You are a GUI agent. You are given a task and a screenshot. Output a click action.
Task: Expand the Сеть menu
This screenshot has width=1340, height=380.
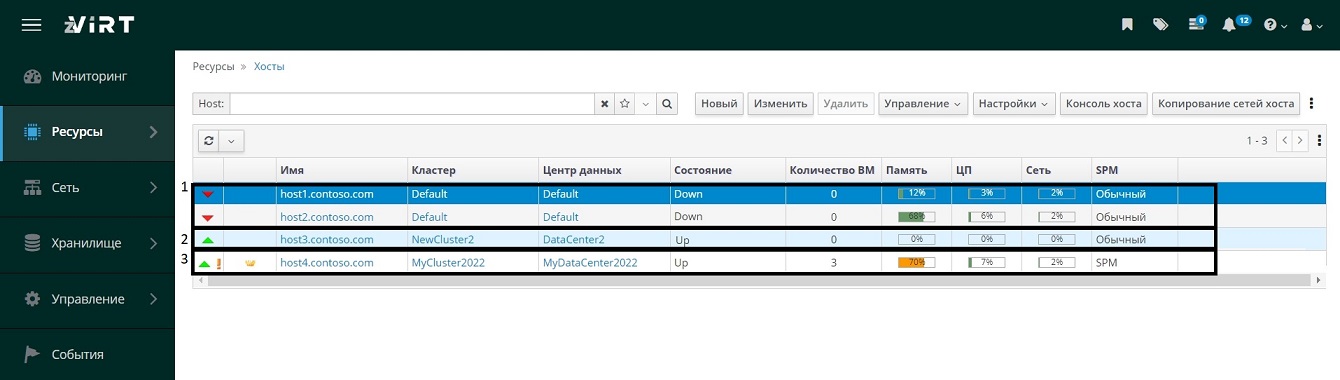tap(87, 187)
